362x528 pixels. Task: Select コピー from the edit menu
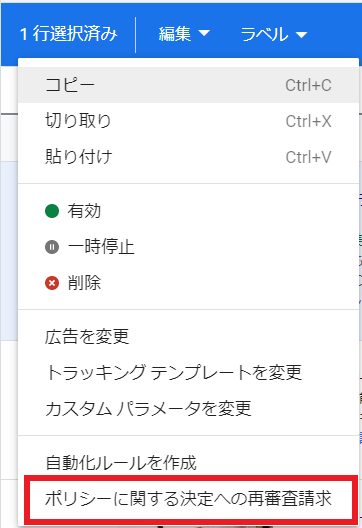pos(189,85)
